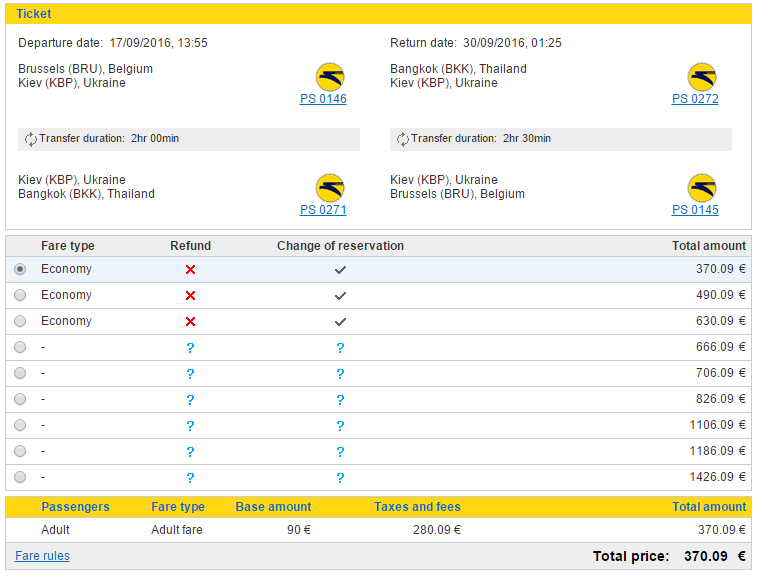Select the 1106.09 € fare radio button

click(20, 425)
